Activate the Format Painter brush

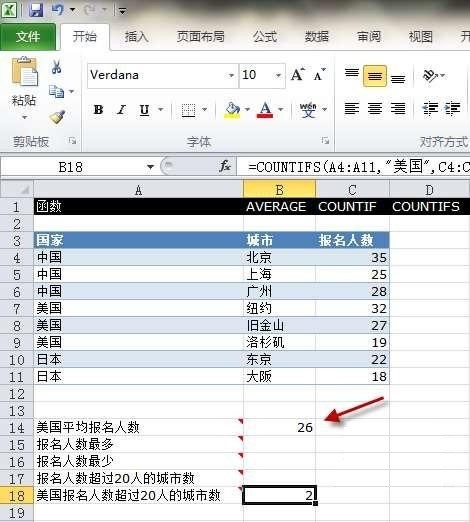57,117
